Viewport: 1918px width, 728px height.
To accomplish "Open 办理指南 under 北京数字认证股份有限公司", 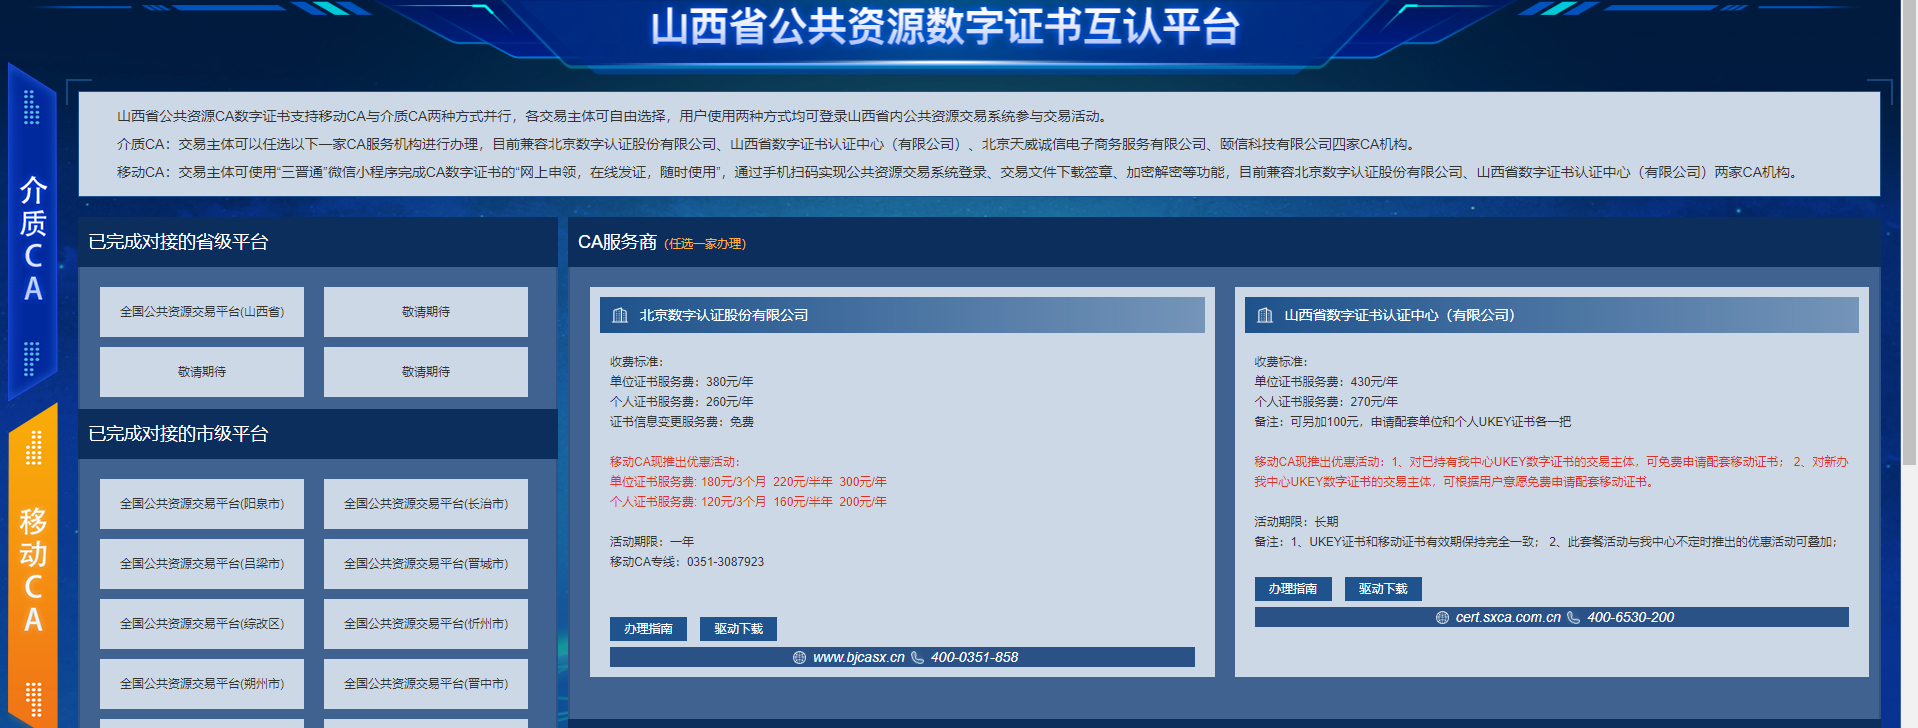I will coord(648,629).
